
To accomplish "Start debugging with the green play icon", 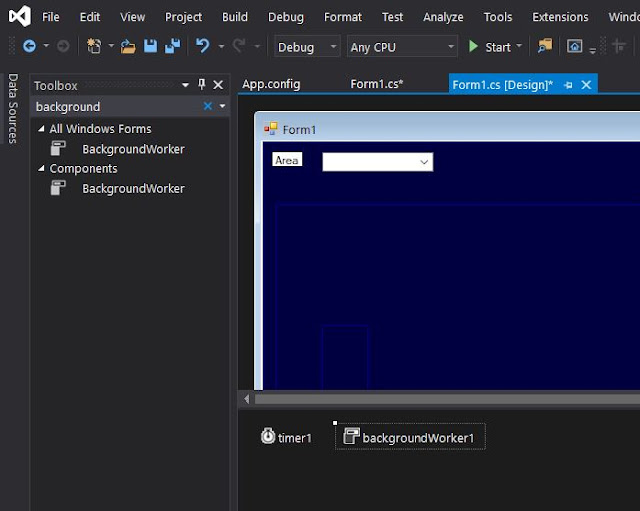I will (x=473, y=47).
